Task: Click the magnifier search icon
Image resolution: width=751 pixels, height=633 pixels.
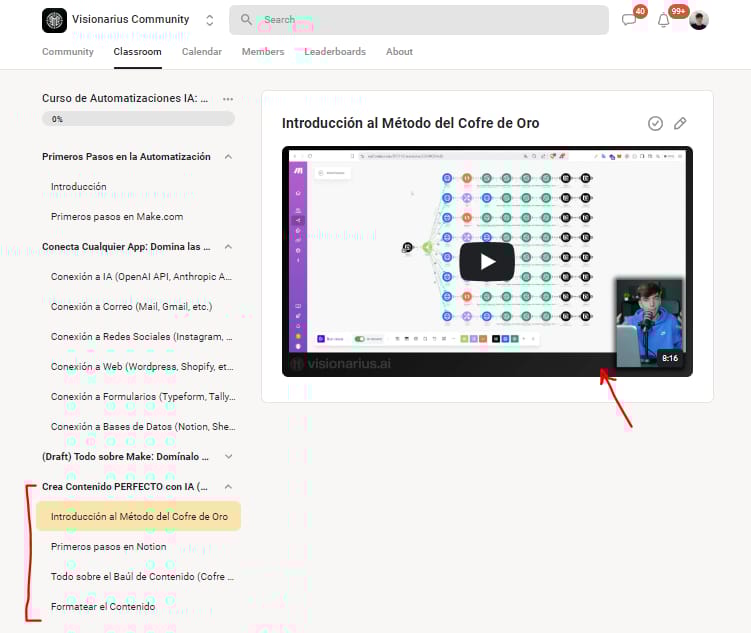Action: click(246, 20)
